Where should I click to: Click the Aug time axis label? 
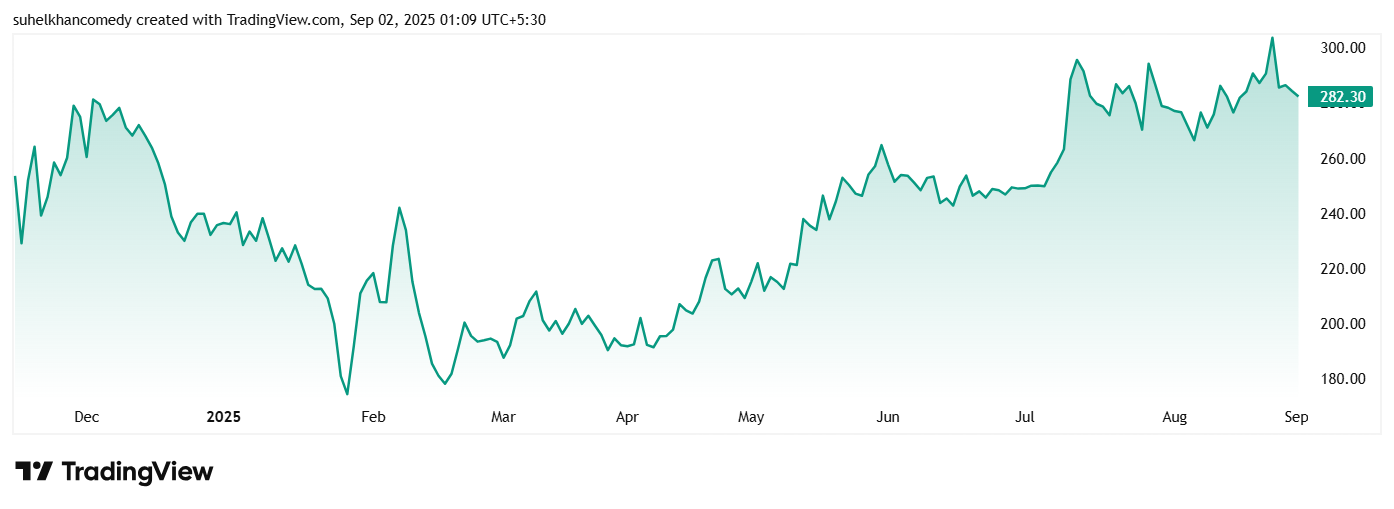pos(1175,417)
